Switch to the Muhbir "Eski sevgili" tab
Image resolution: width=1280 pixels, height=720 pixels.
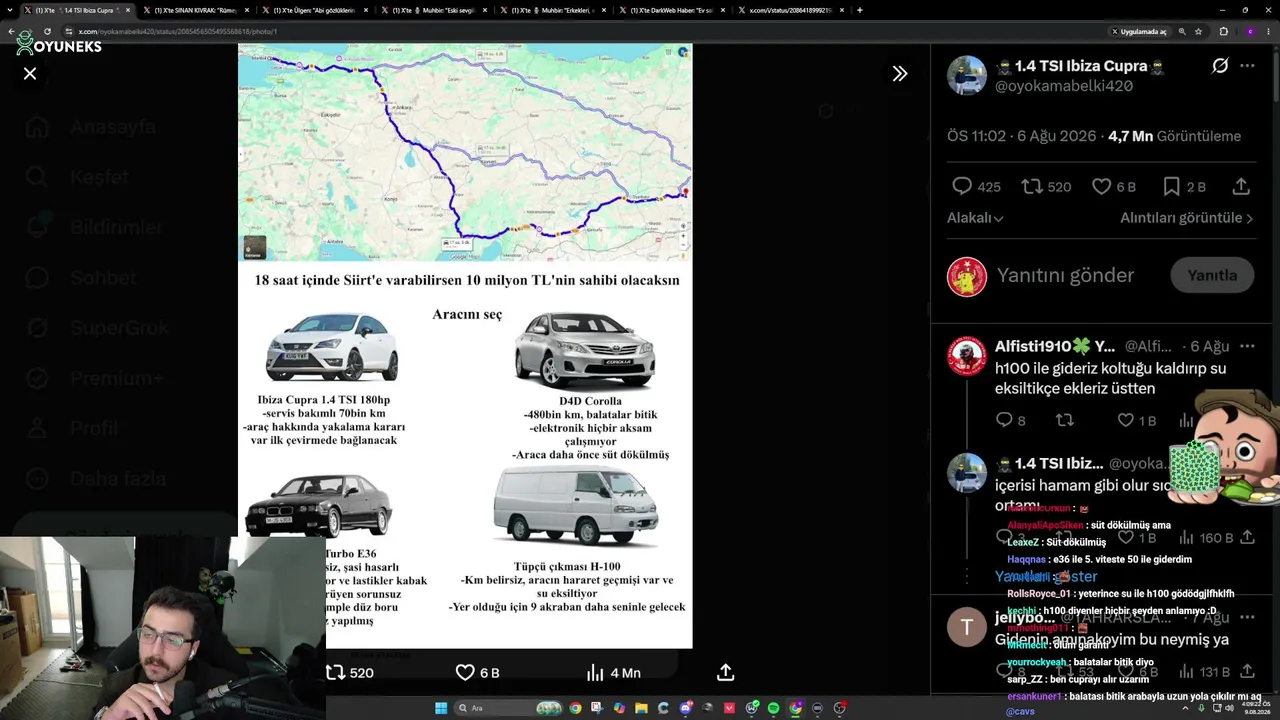click(434, 10)
